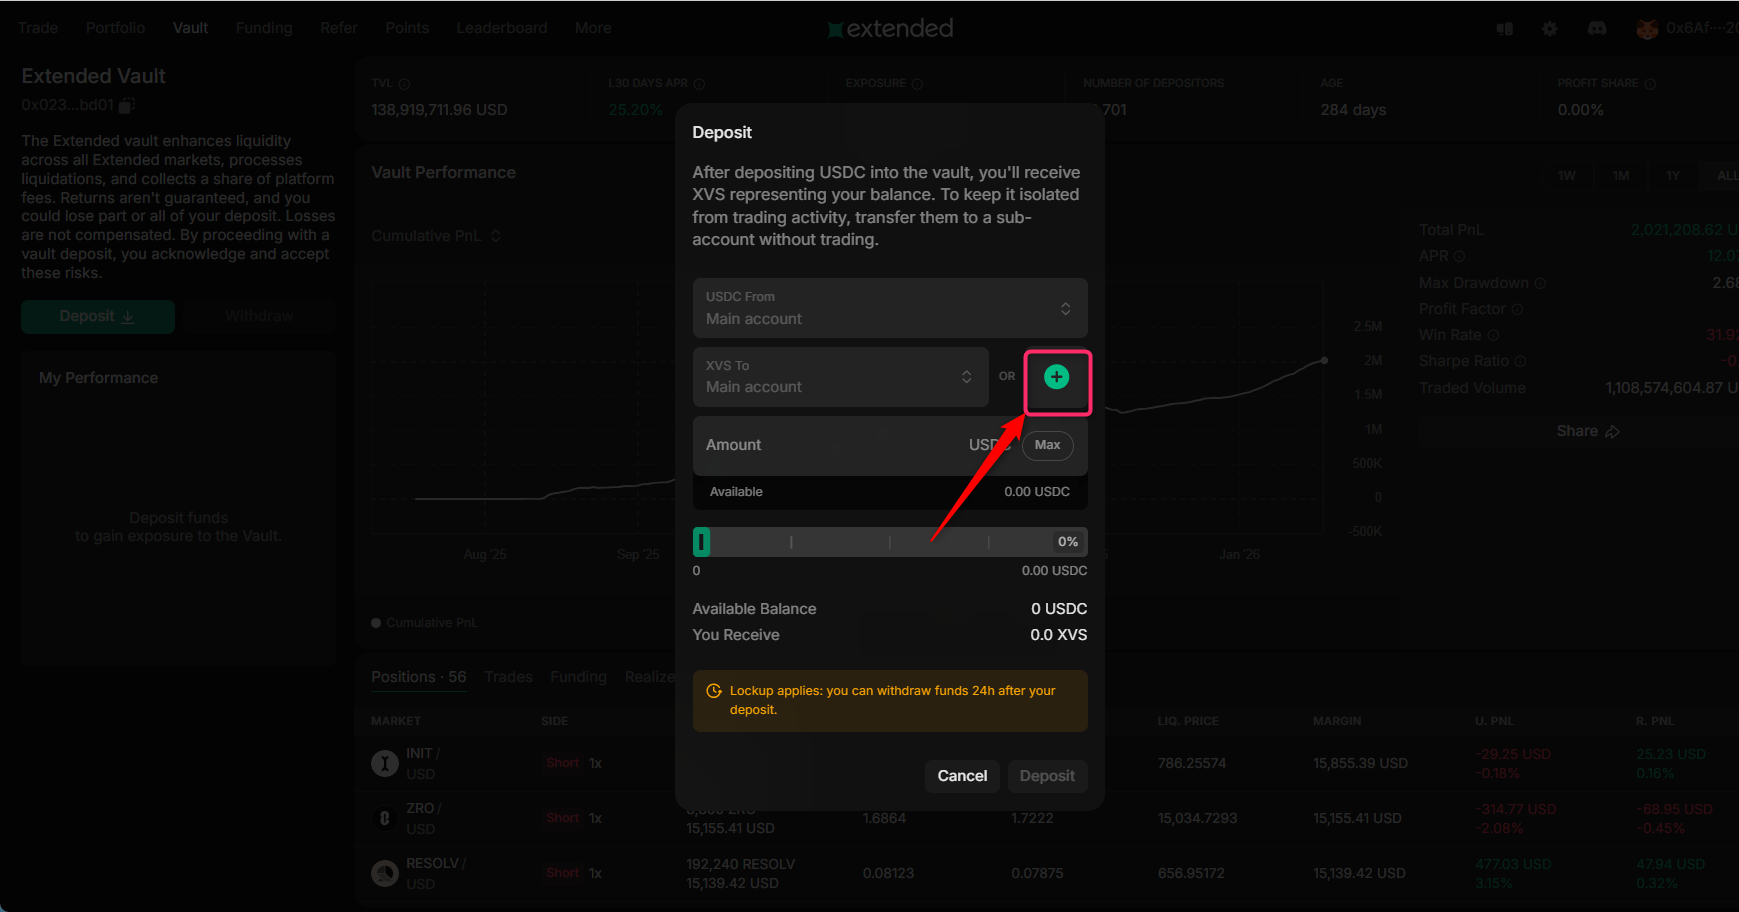The height and width of the screenshot is (912, 1739).
Task: Open the Discord link icon in the header
Action: 1597,29
